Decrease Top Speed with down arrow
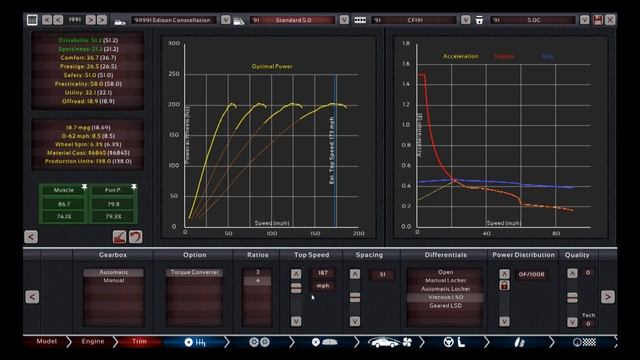 [296, 322]
